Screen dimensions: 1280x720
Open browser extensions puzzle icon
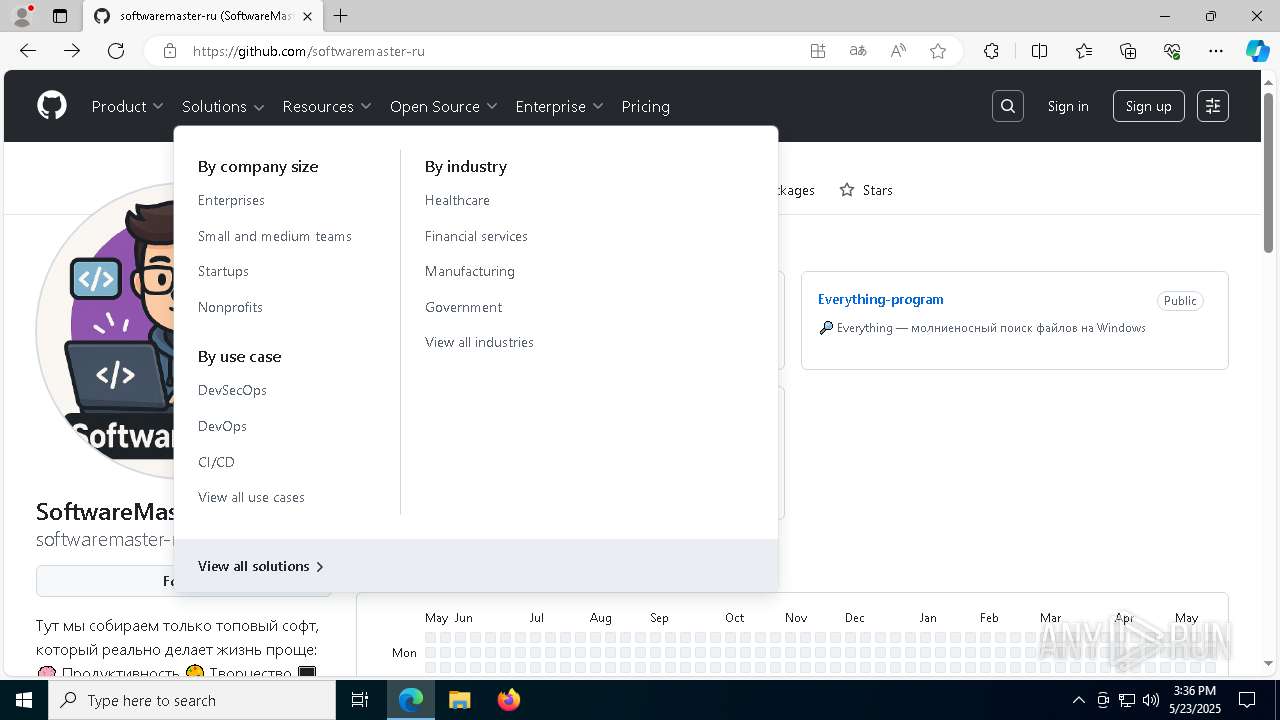991,51
